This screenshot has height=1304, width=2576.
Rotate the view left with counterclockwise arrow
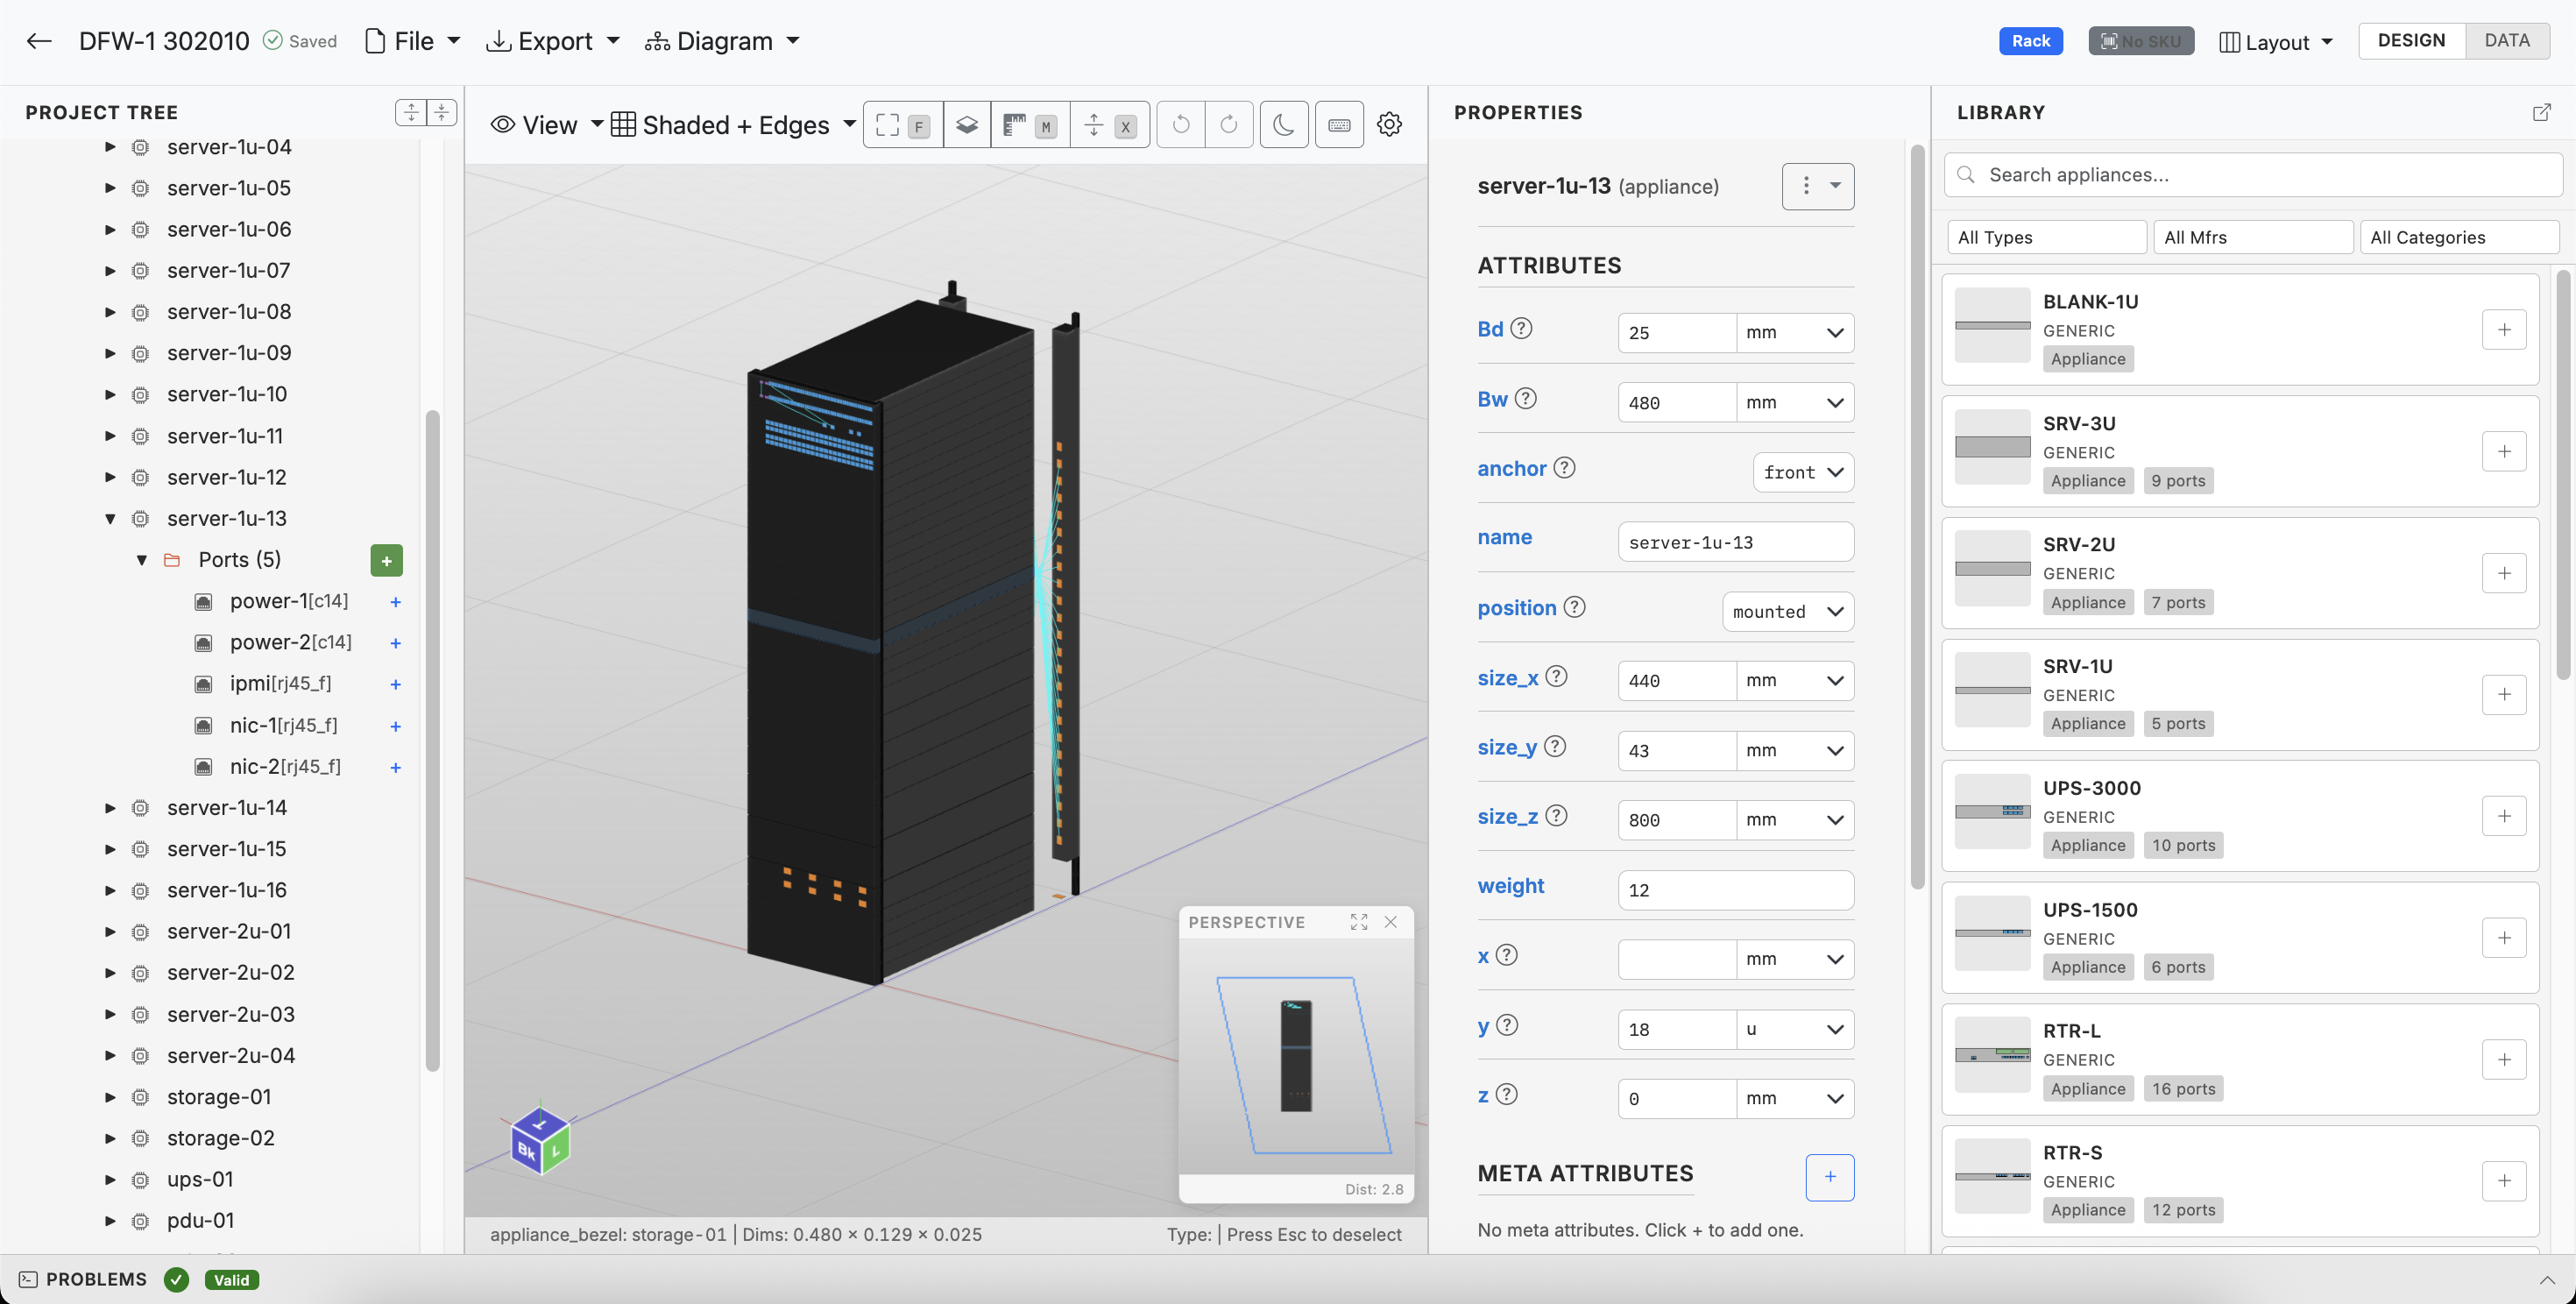[x=1180, y=124]
